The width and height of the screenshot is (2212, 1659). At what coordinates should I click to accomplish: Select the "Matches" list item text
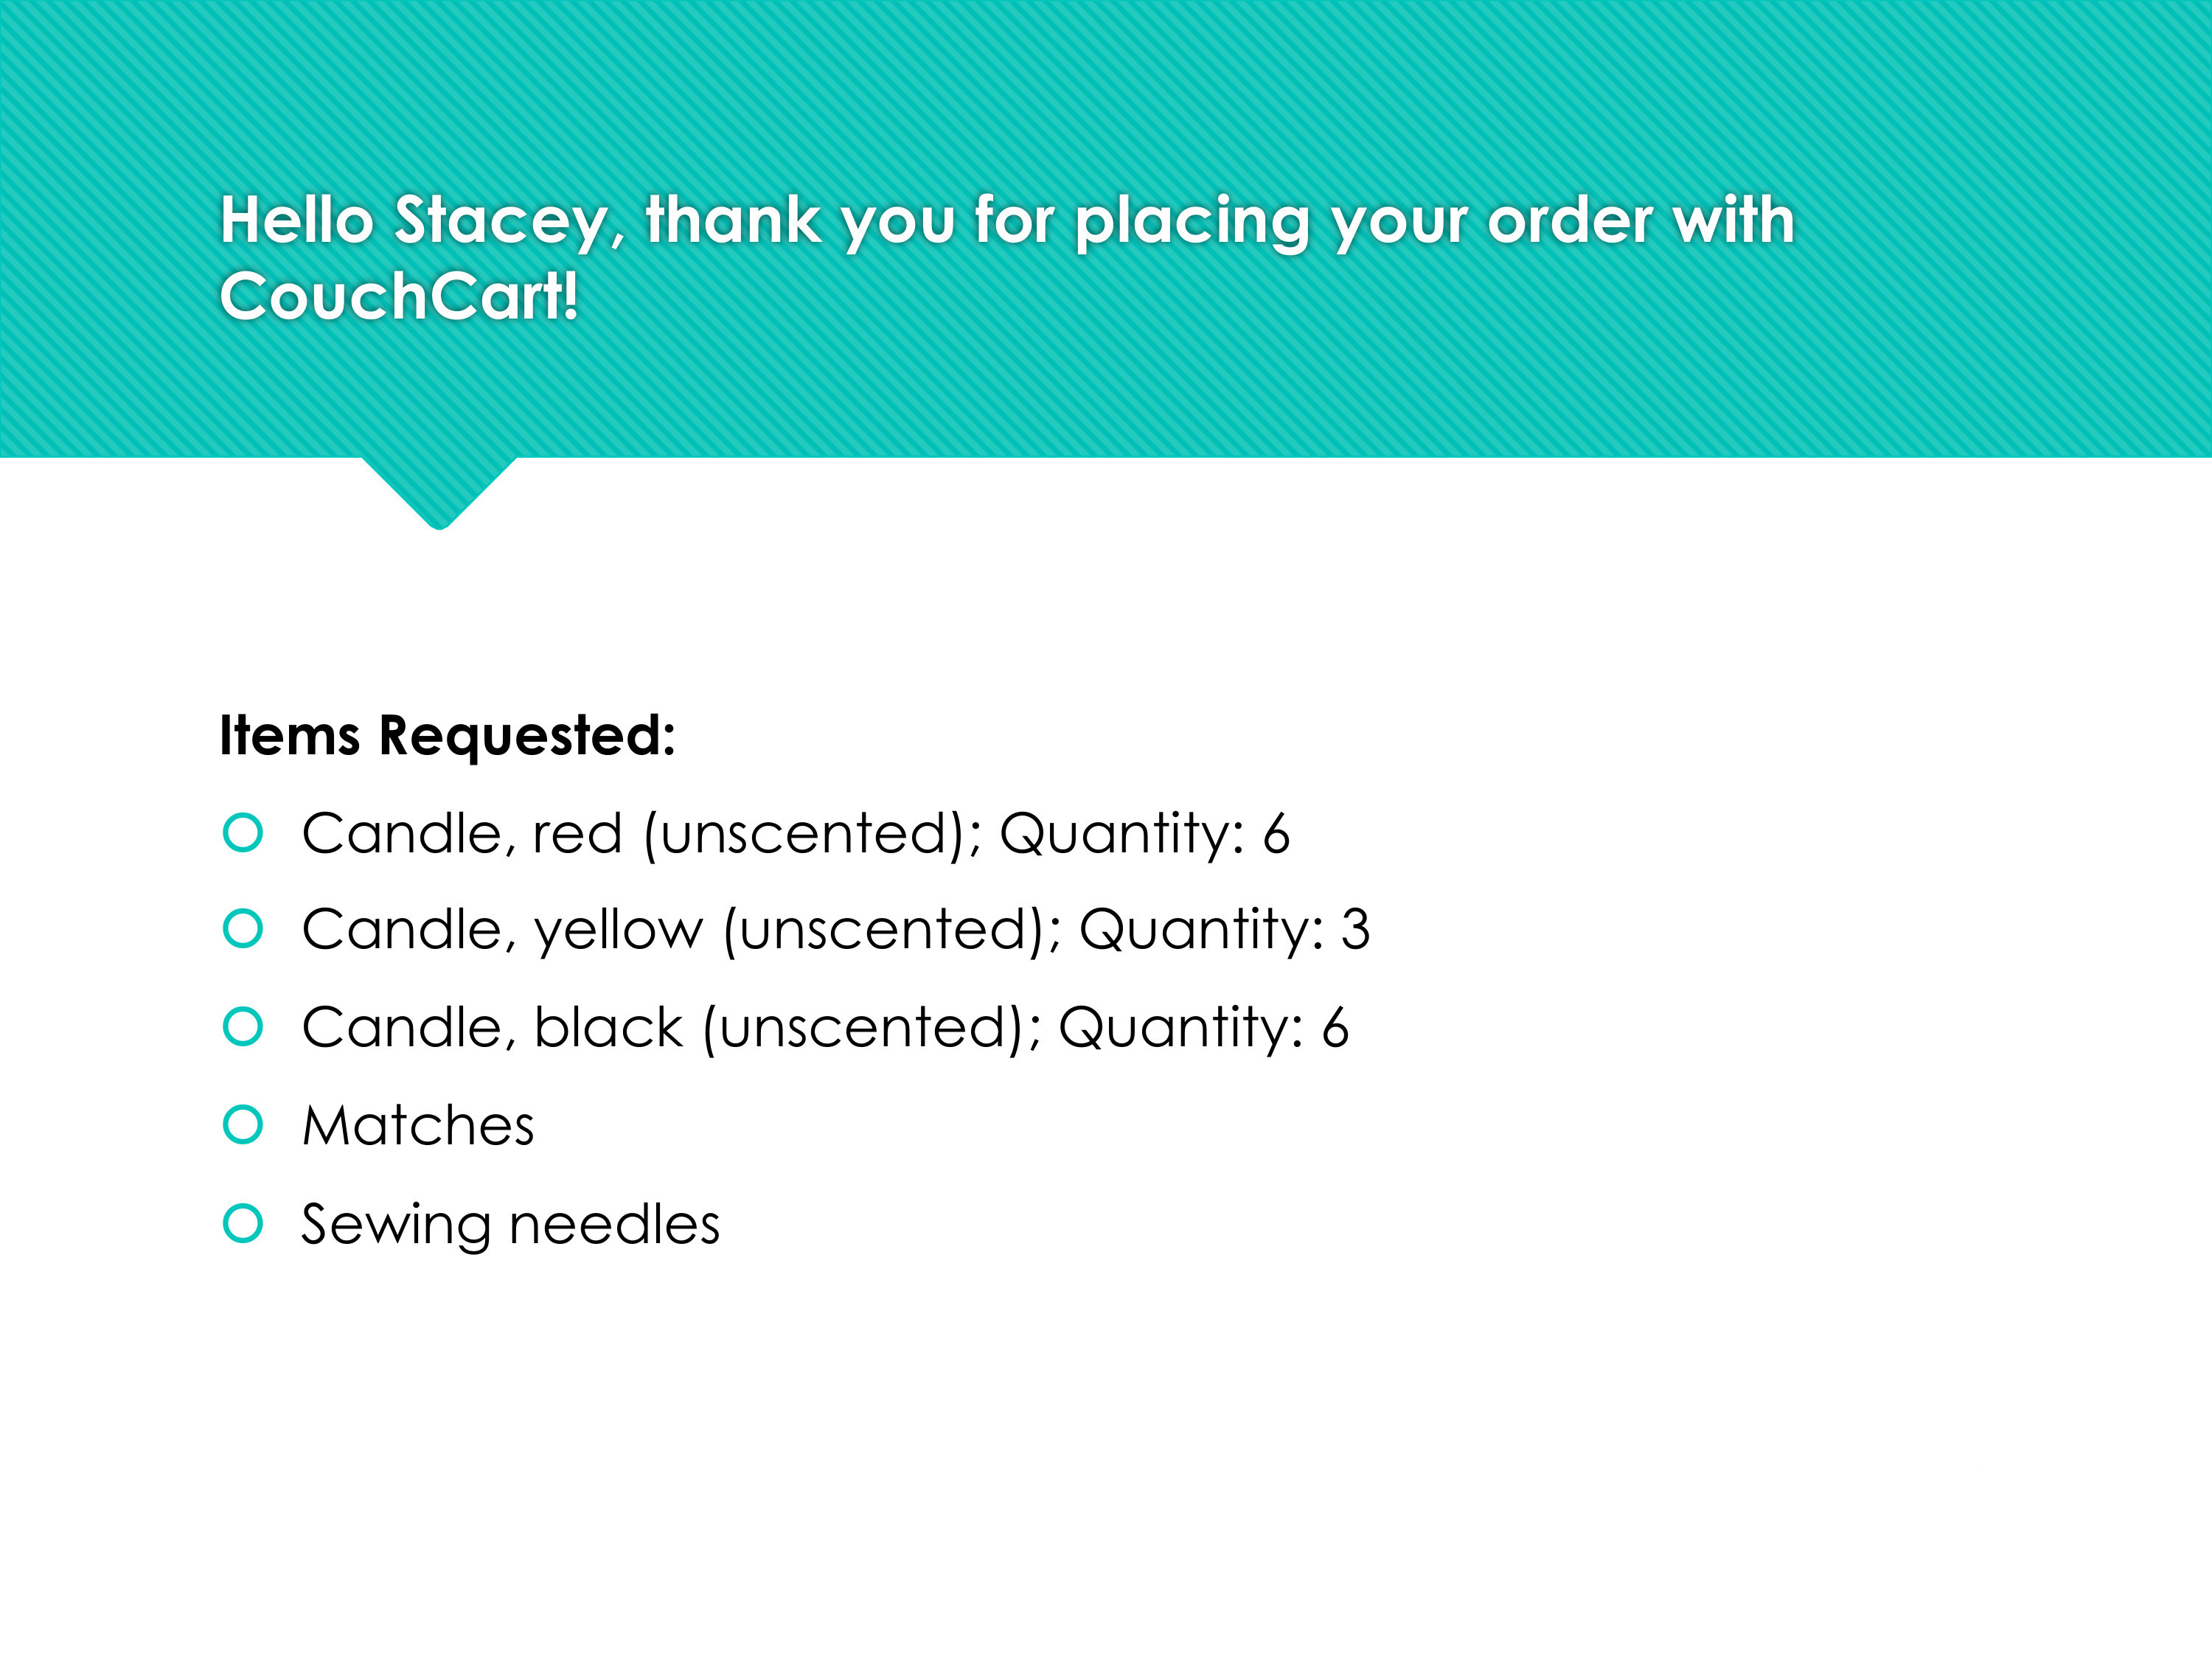[418, 1126]
